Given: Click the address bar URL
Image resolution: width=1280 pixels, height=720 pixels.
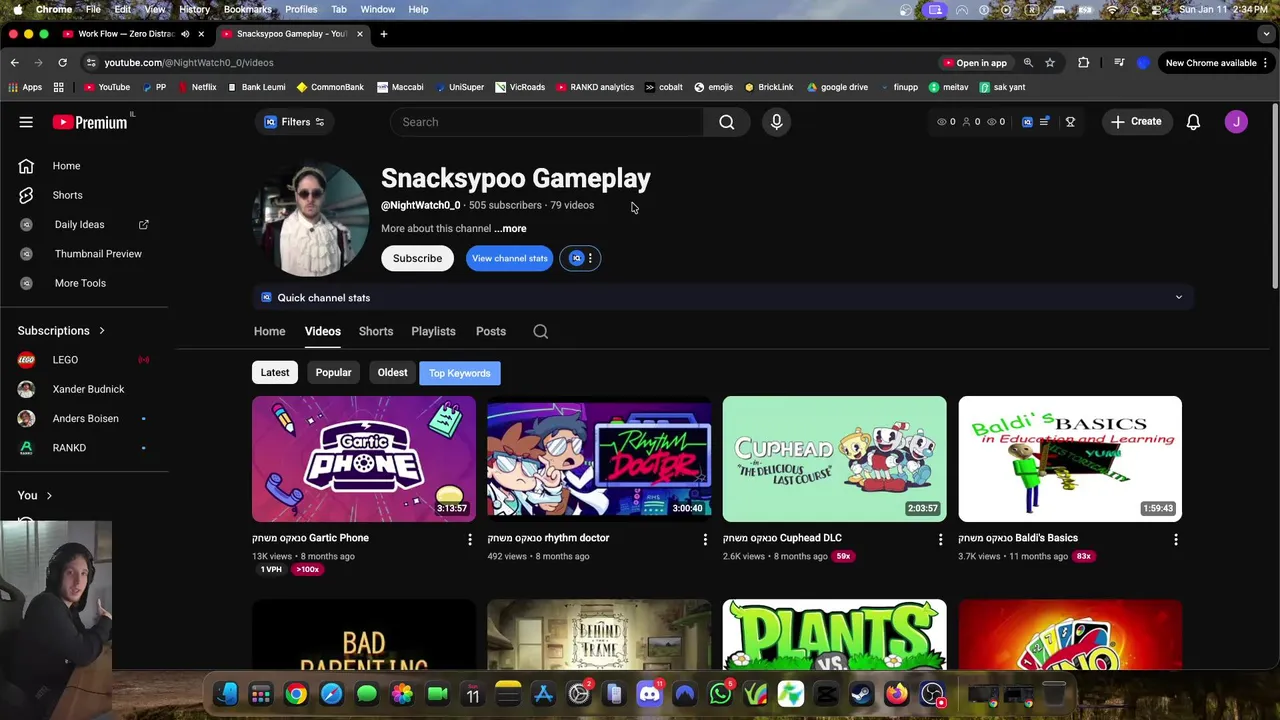Looking at the screenshot, I should 189,63.
